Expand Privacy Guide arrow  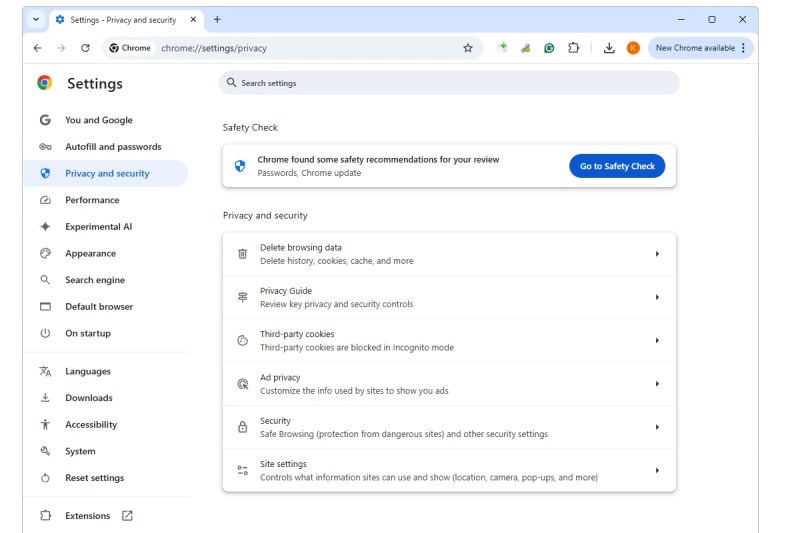[x=657, y=297]
